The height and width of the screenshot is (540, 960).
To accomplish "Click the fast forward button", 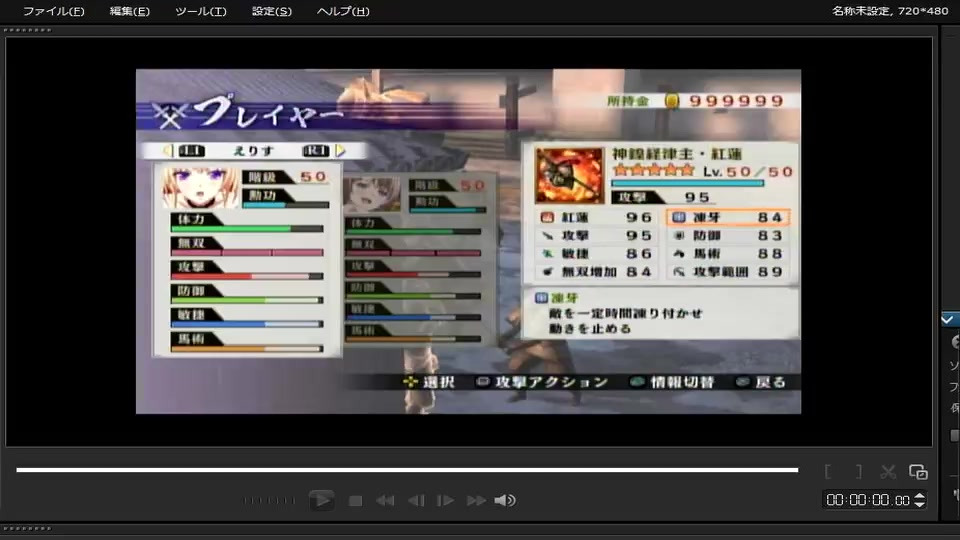I will 476,501.
